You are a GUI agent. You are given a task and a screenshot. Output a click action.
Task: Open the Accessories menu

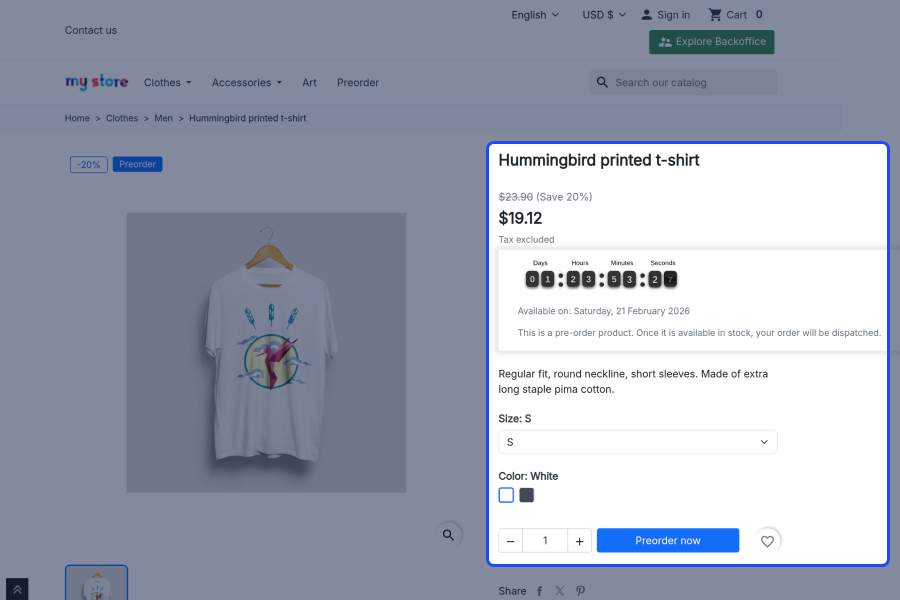pyautogui.click(x=246, y=83)
